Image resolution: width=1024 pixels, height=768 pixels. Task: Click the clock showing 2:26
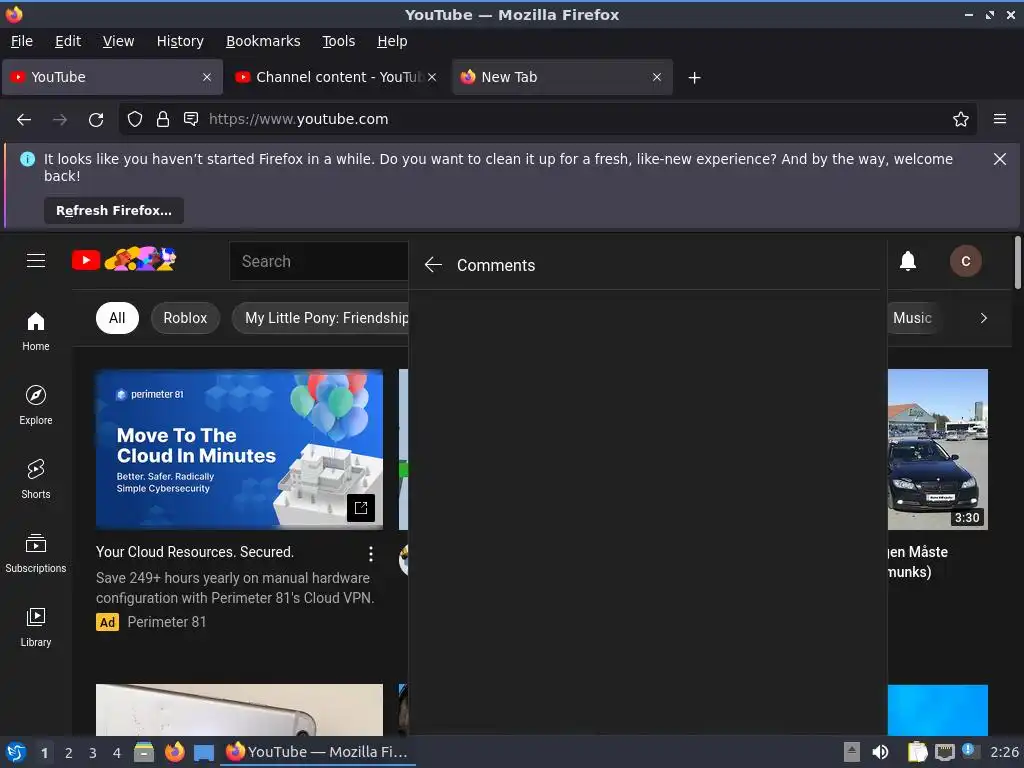click(1004, 752)
